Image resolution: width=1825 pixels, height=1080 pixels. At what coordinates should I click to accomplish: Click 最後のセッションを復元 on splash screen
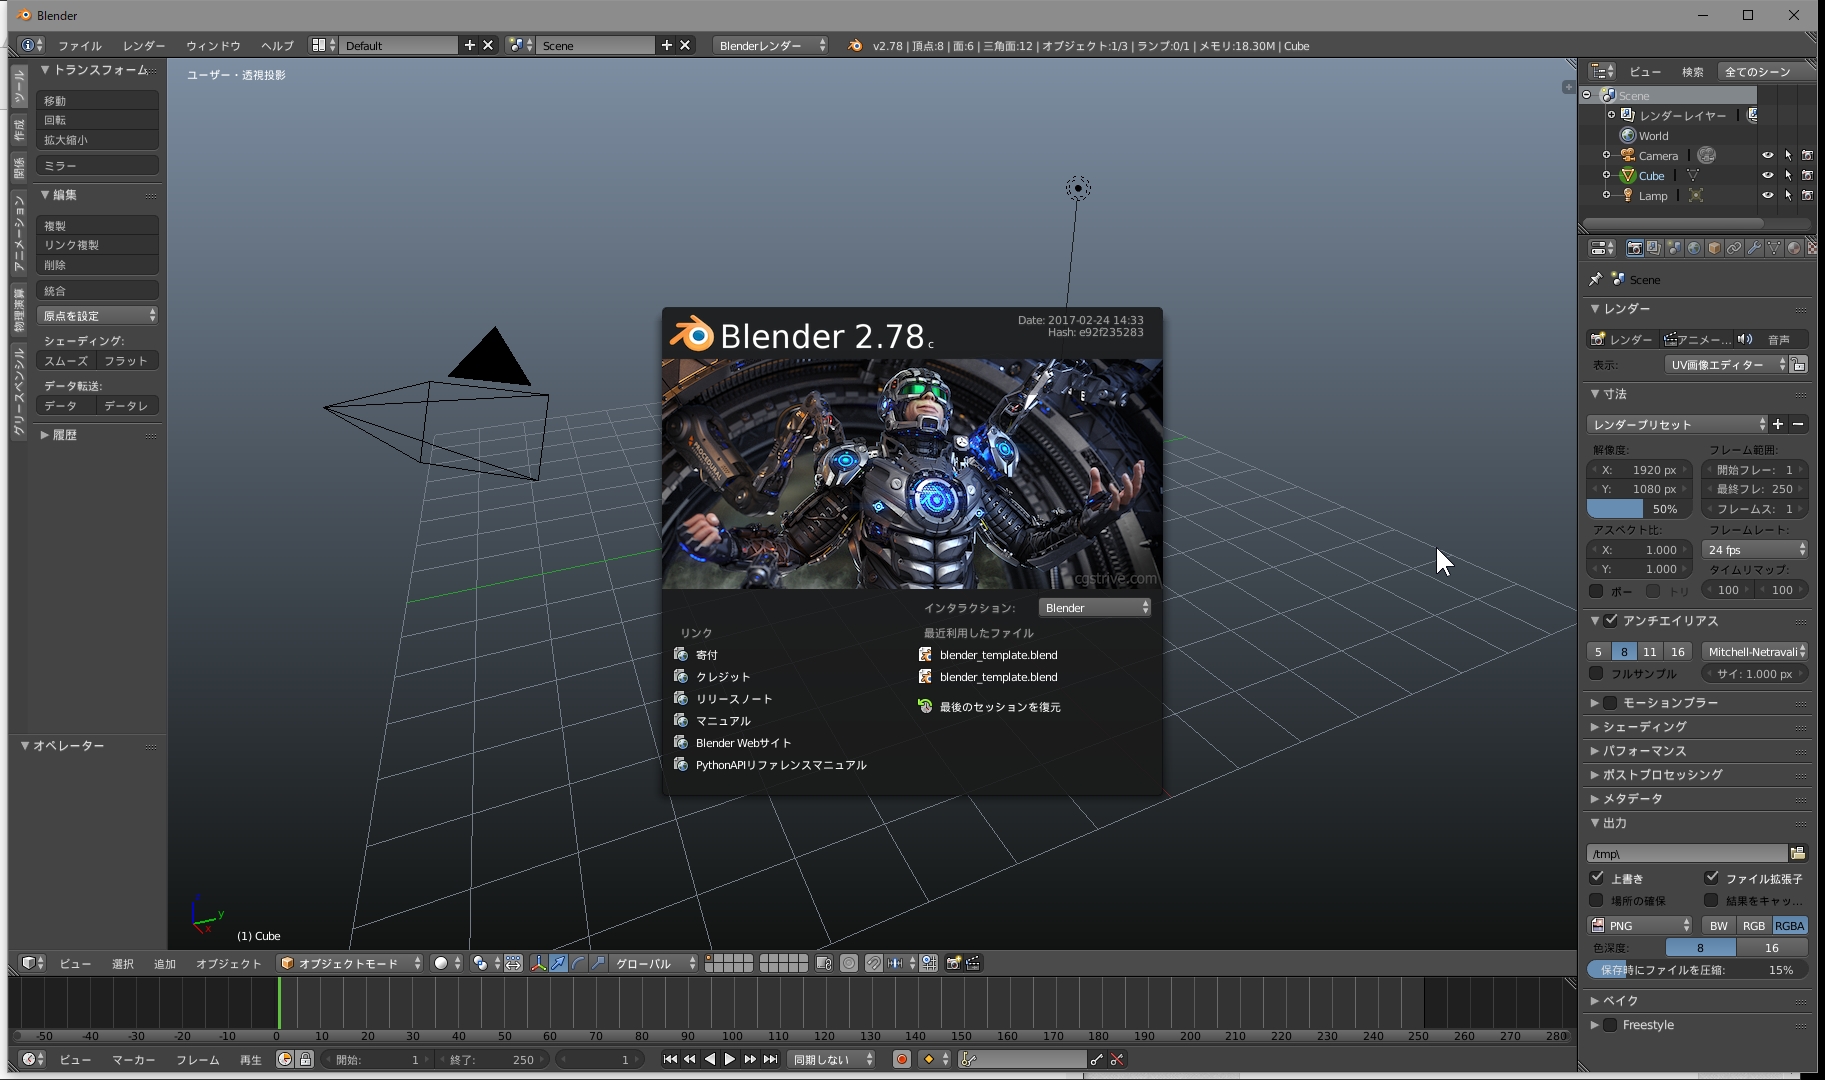point(999,707)
